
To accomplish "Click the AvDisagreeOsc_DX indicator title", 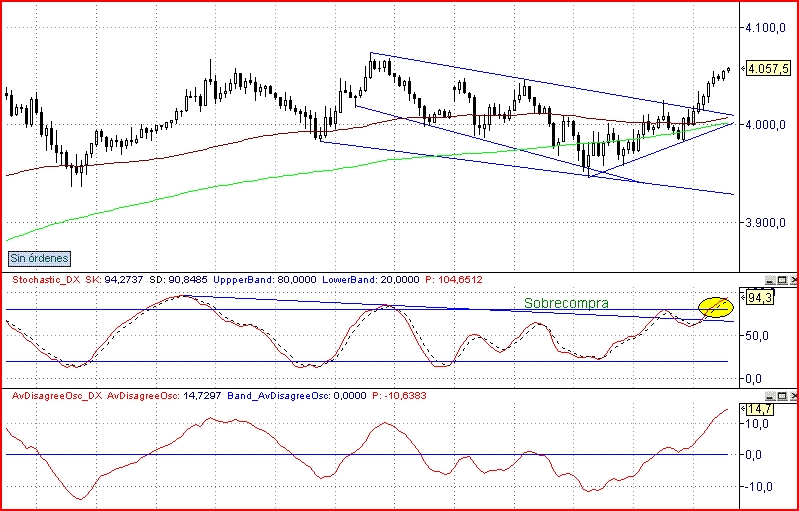I will (57, 396).
